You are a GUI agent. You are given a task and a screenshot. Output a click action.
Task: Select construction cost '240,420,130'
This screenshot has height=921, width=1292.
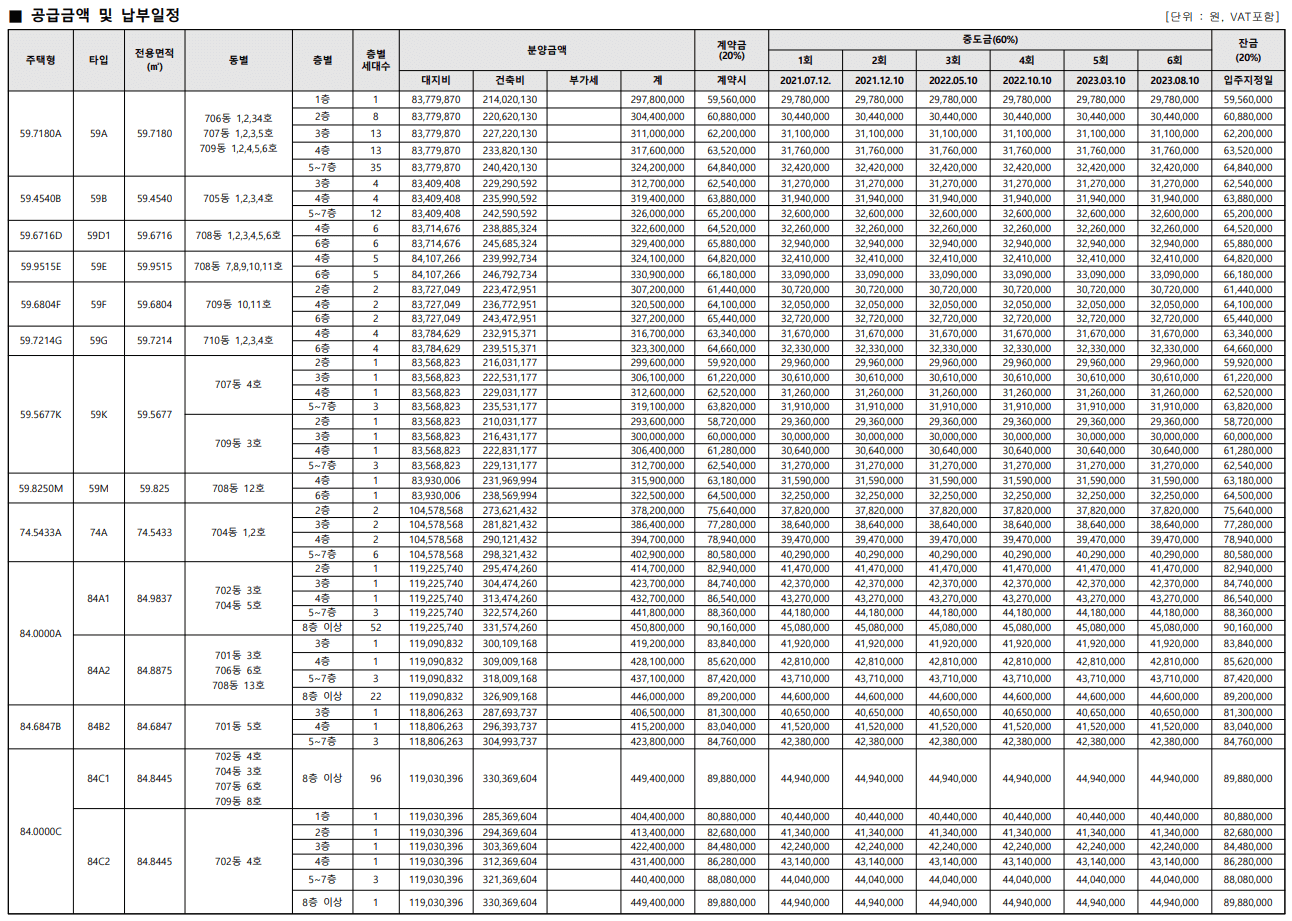click(509, 167)
